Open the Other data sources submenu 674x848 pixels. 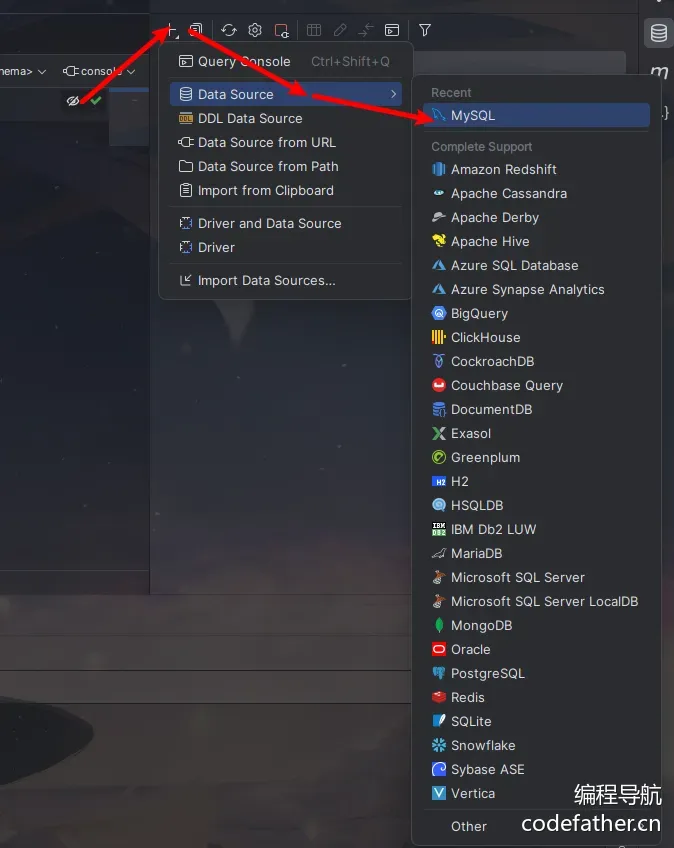click(x=469, y=826)
